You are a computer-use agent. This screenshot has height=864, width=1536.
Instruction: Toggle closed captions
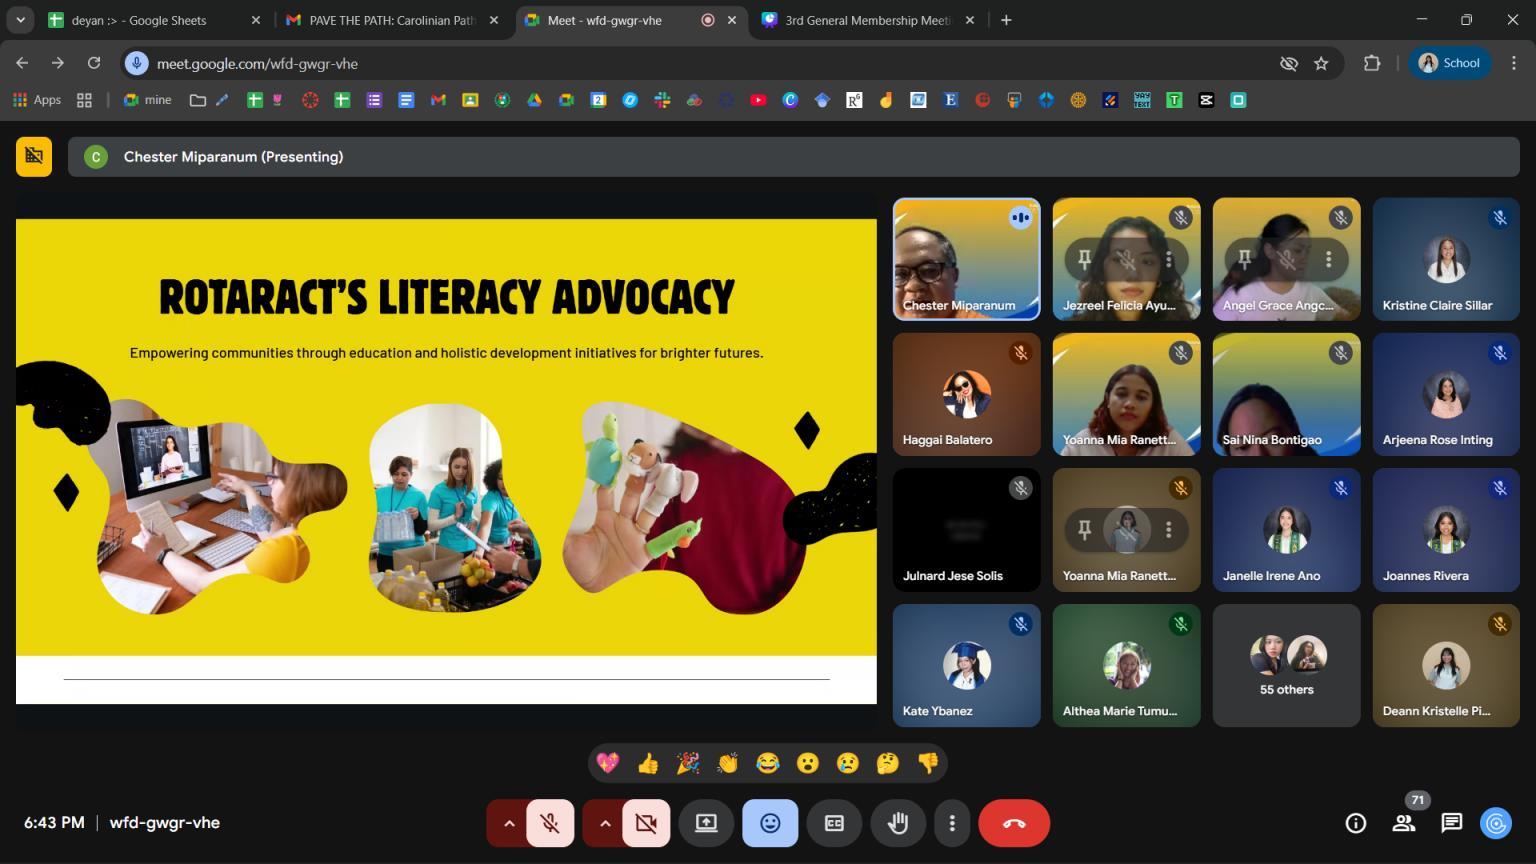click(834, 823)
